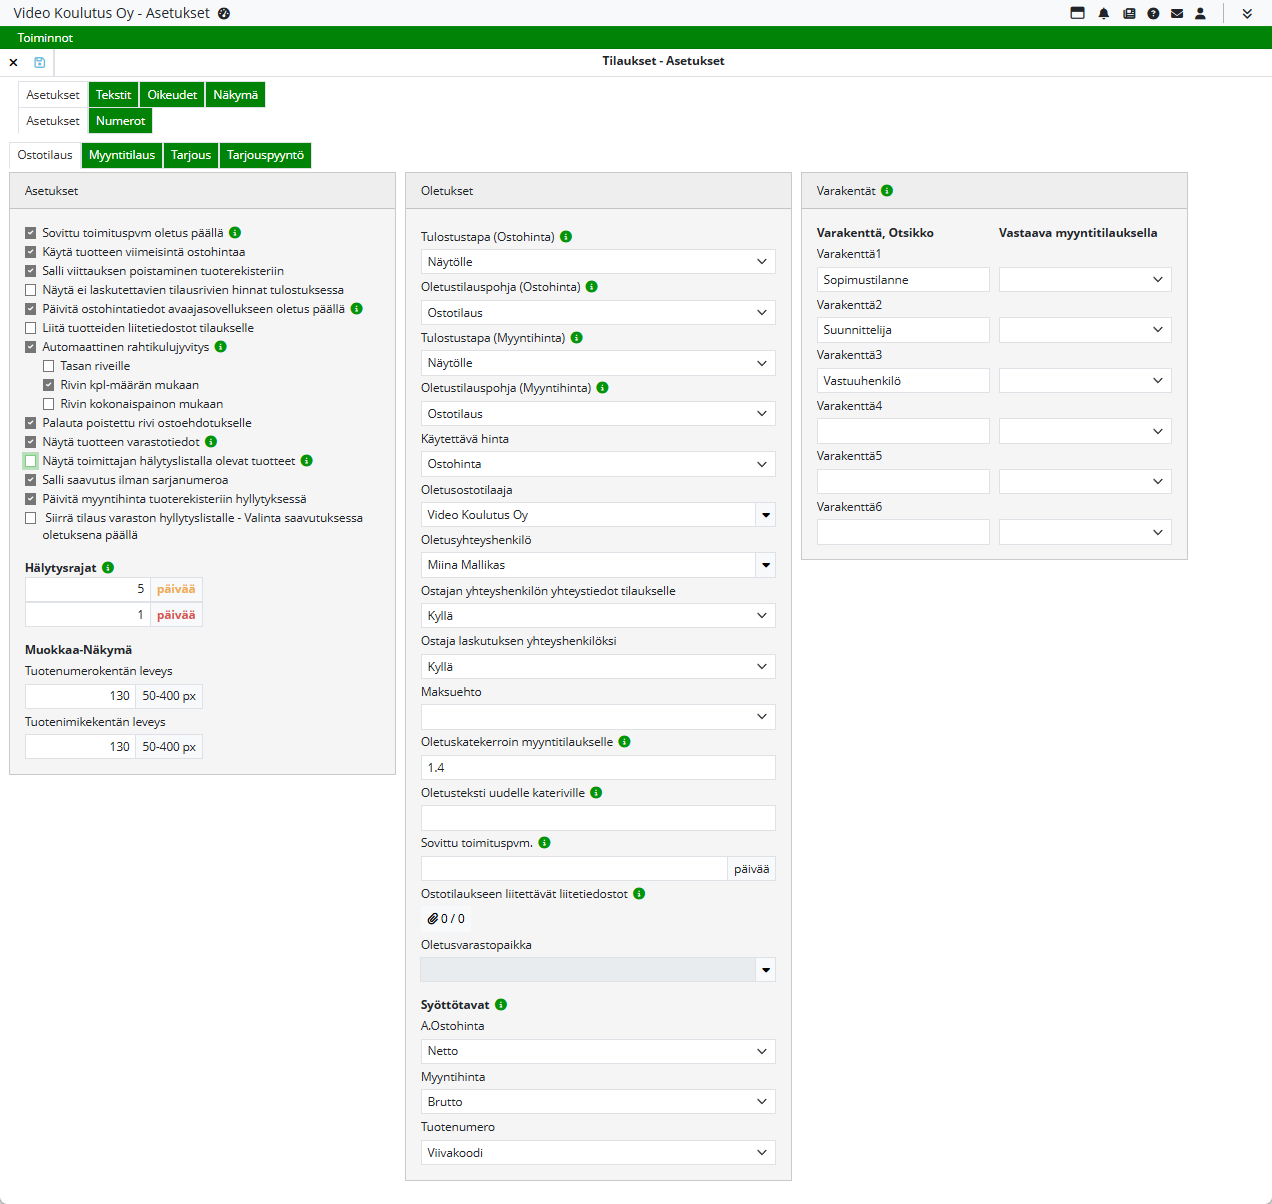Screen dimensions: 1272x1204
Task: Click the user profile icon
Action: [1201, 14]
